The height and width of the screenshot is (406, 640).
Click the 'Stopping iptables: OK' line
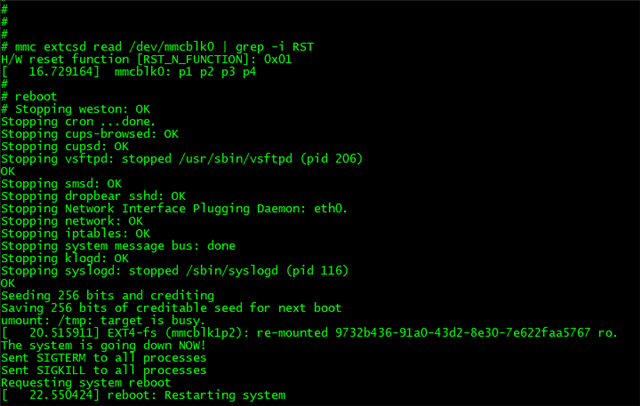point(76,233)
